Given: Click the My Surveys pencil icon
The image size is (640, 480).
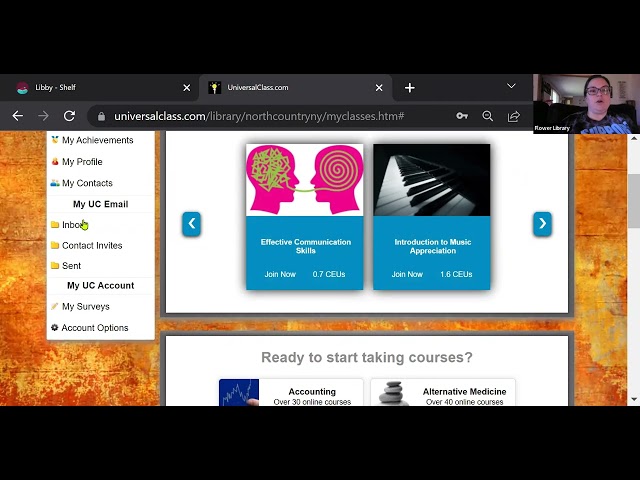Looking at the screenshot, I should pyautogui.click(x=54, y=306).
